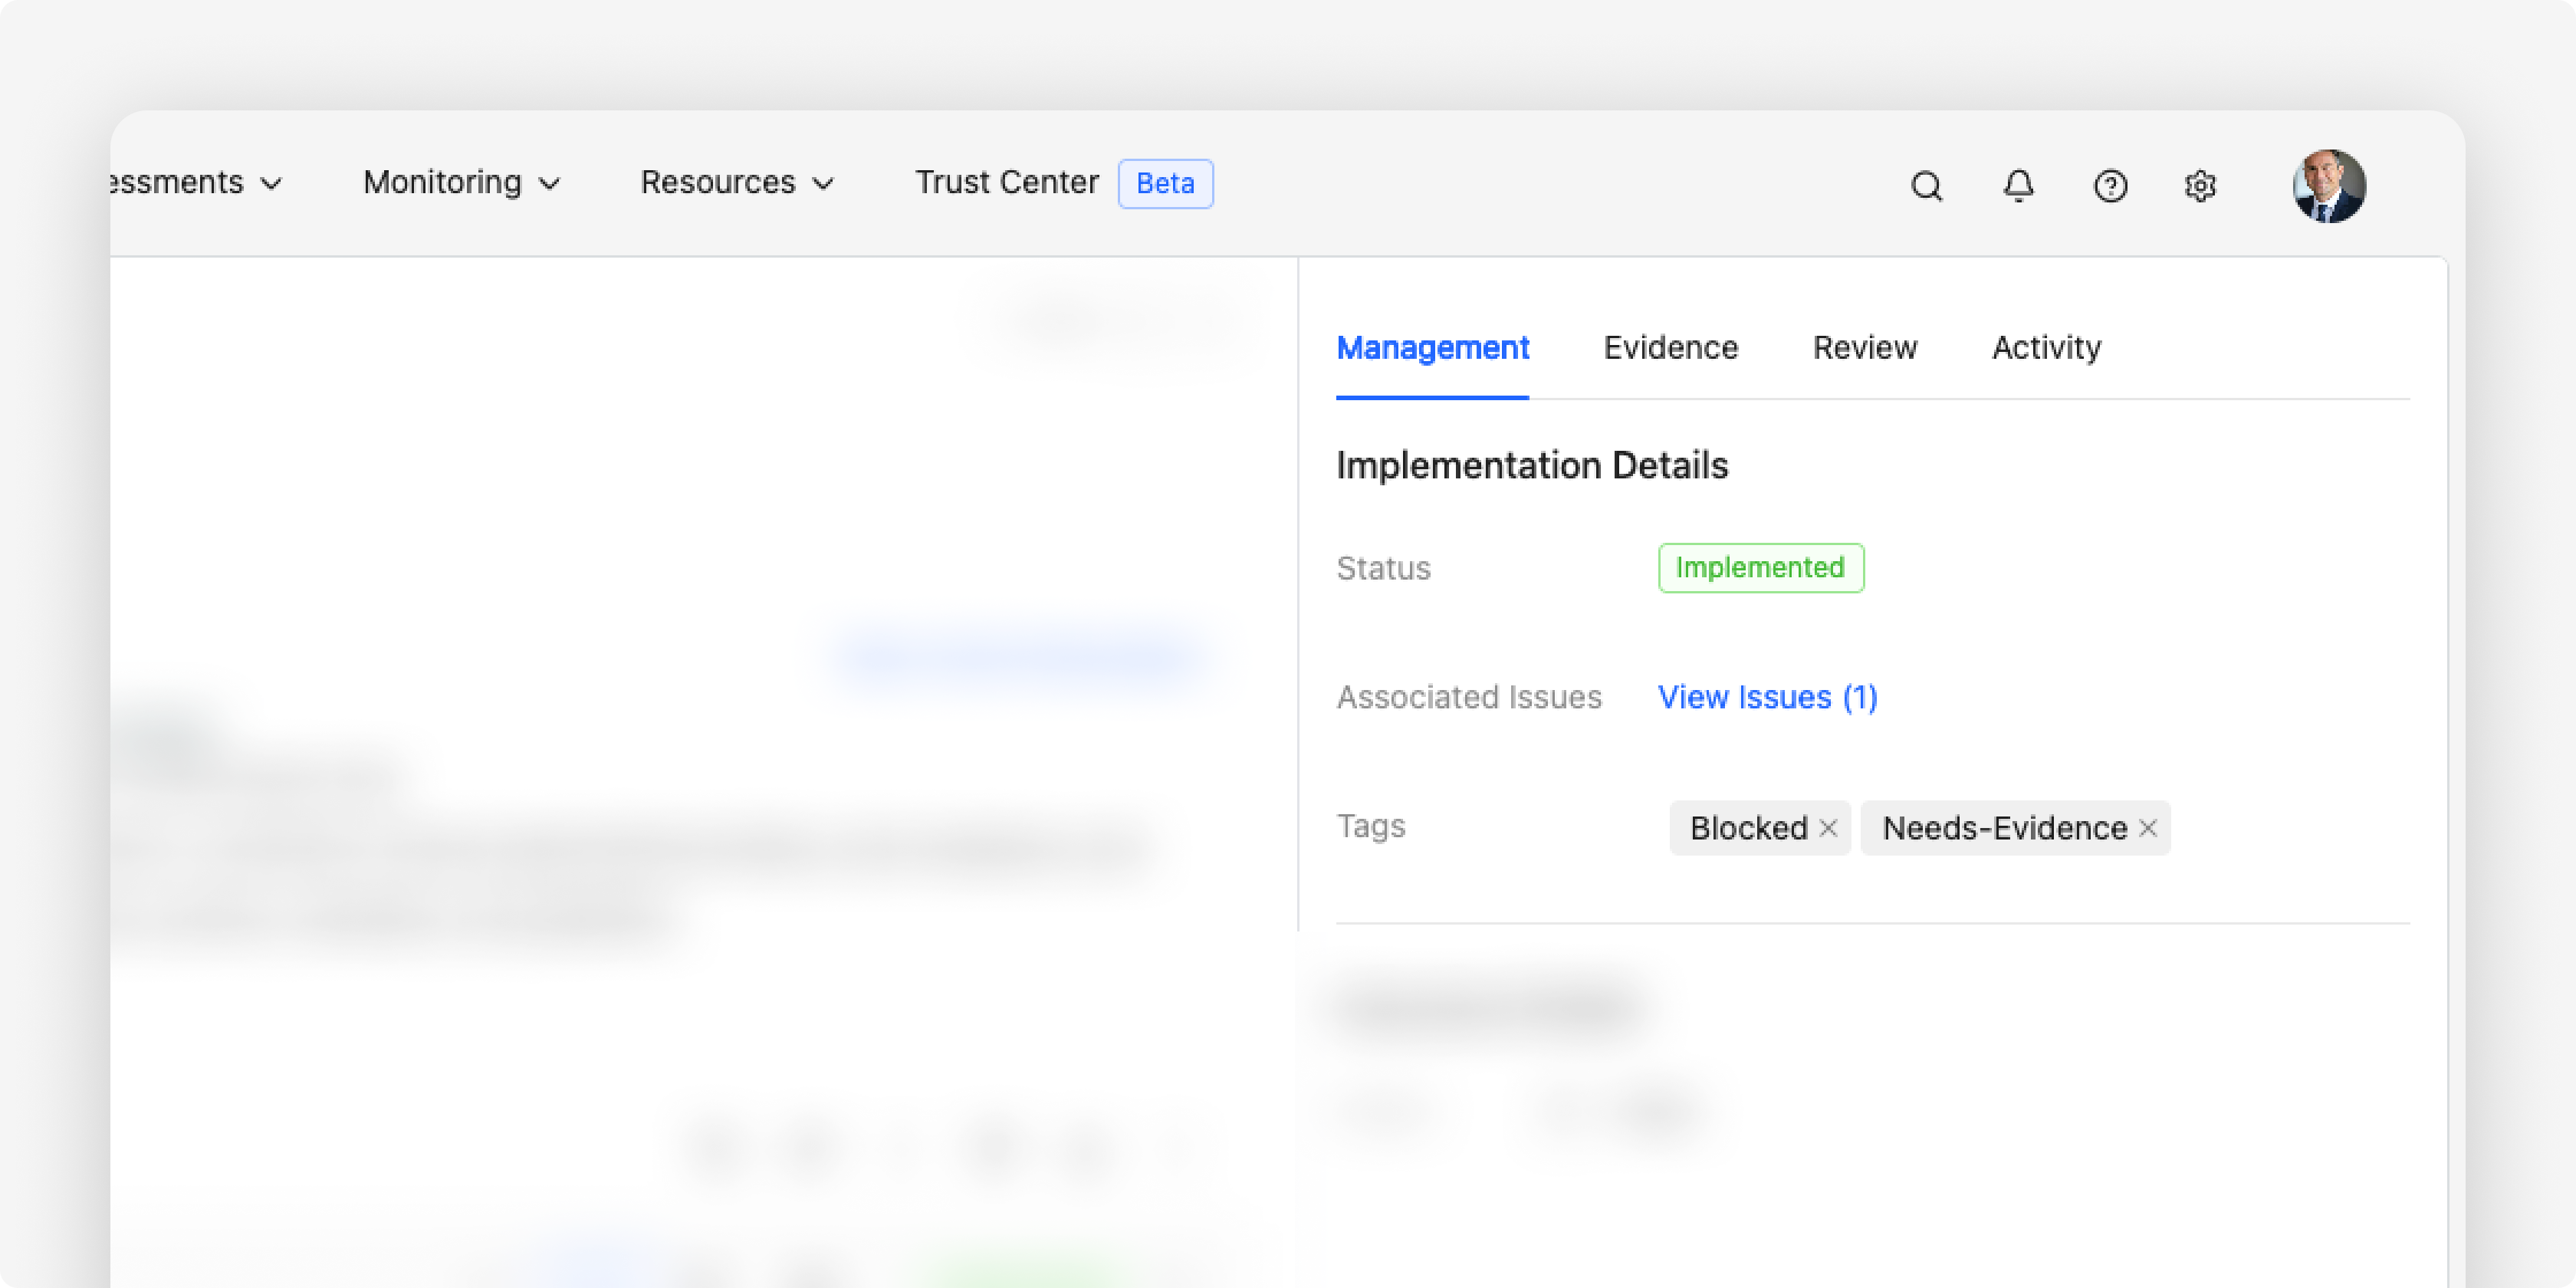Click View Issues (1) link
Screen dimensions: 2576x1288
click(1768, 697)
